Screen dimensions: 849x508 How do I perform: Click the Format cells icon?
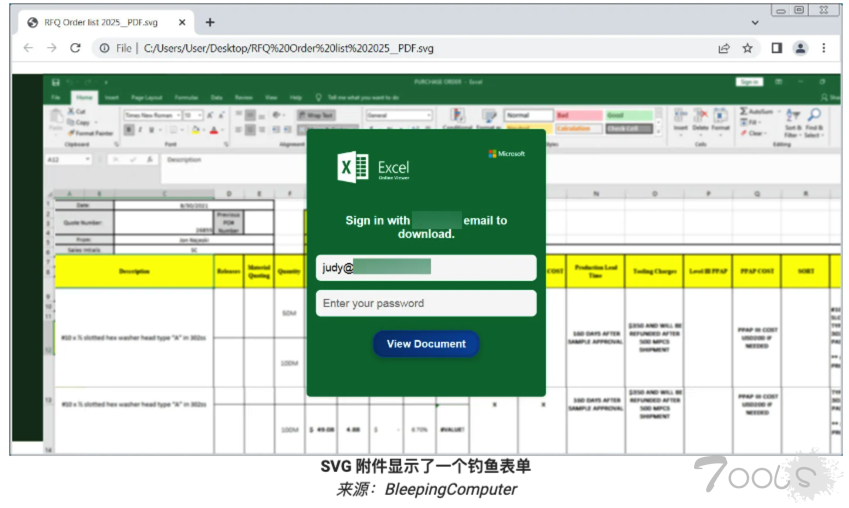(721, 115)
